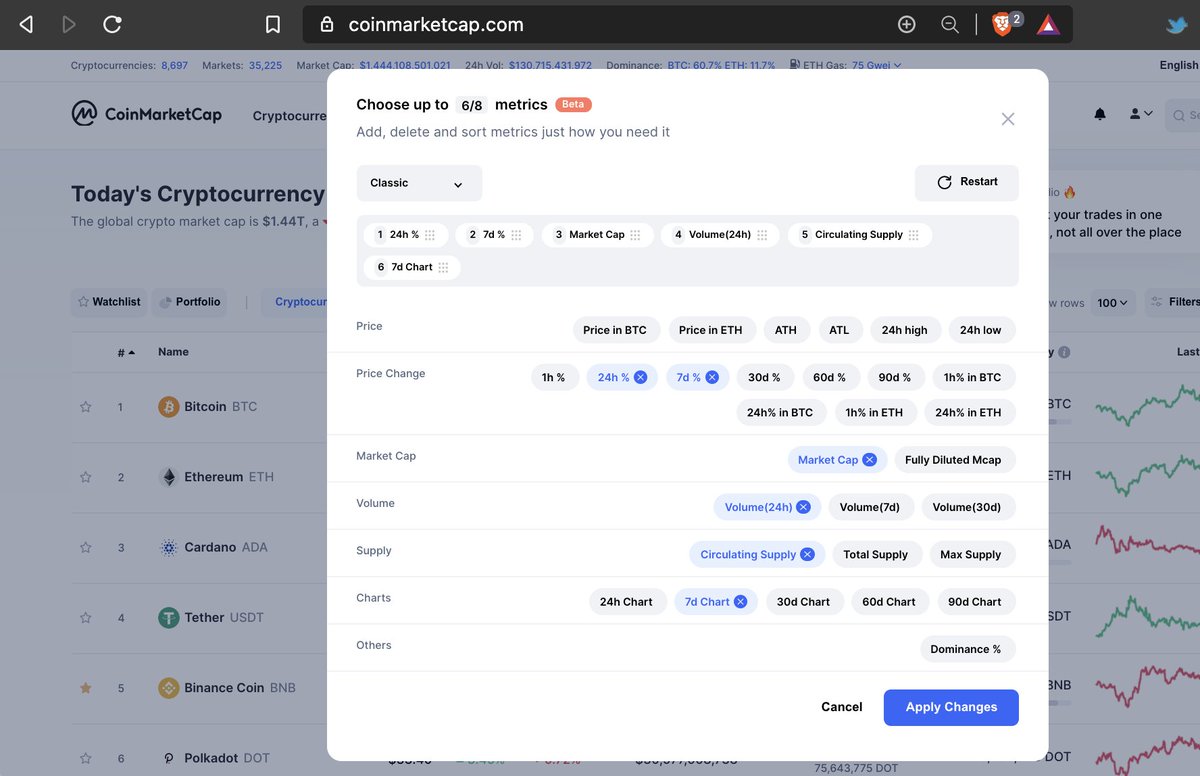Screen dimensions: 1200x776
Task: Click the Tether coin logo
Action: 169,617
